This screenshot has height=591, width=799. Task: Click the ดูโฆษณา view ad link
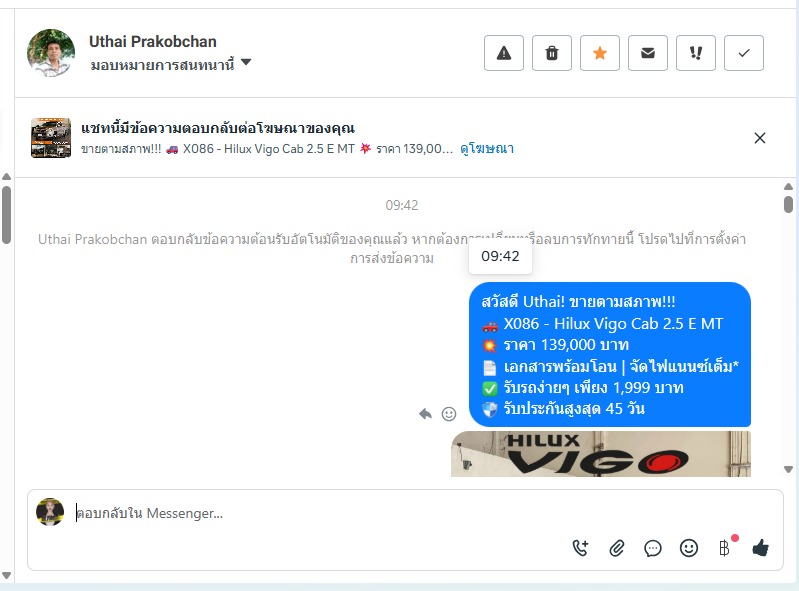(487, 149)
